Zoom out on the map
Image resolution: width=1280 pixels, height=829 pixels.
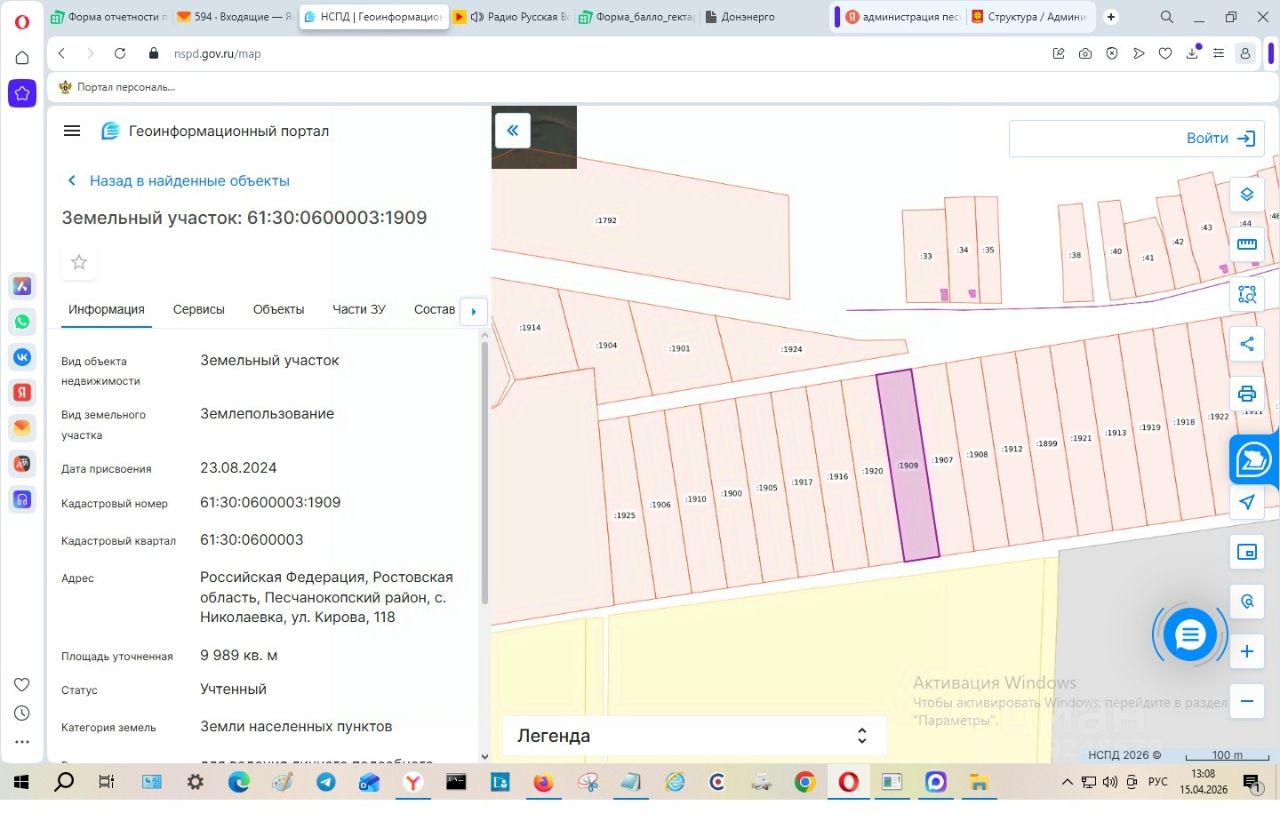pyautogui.click(x=1246, y=701)
